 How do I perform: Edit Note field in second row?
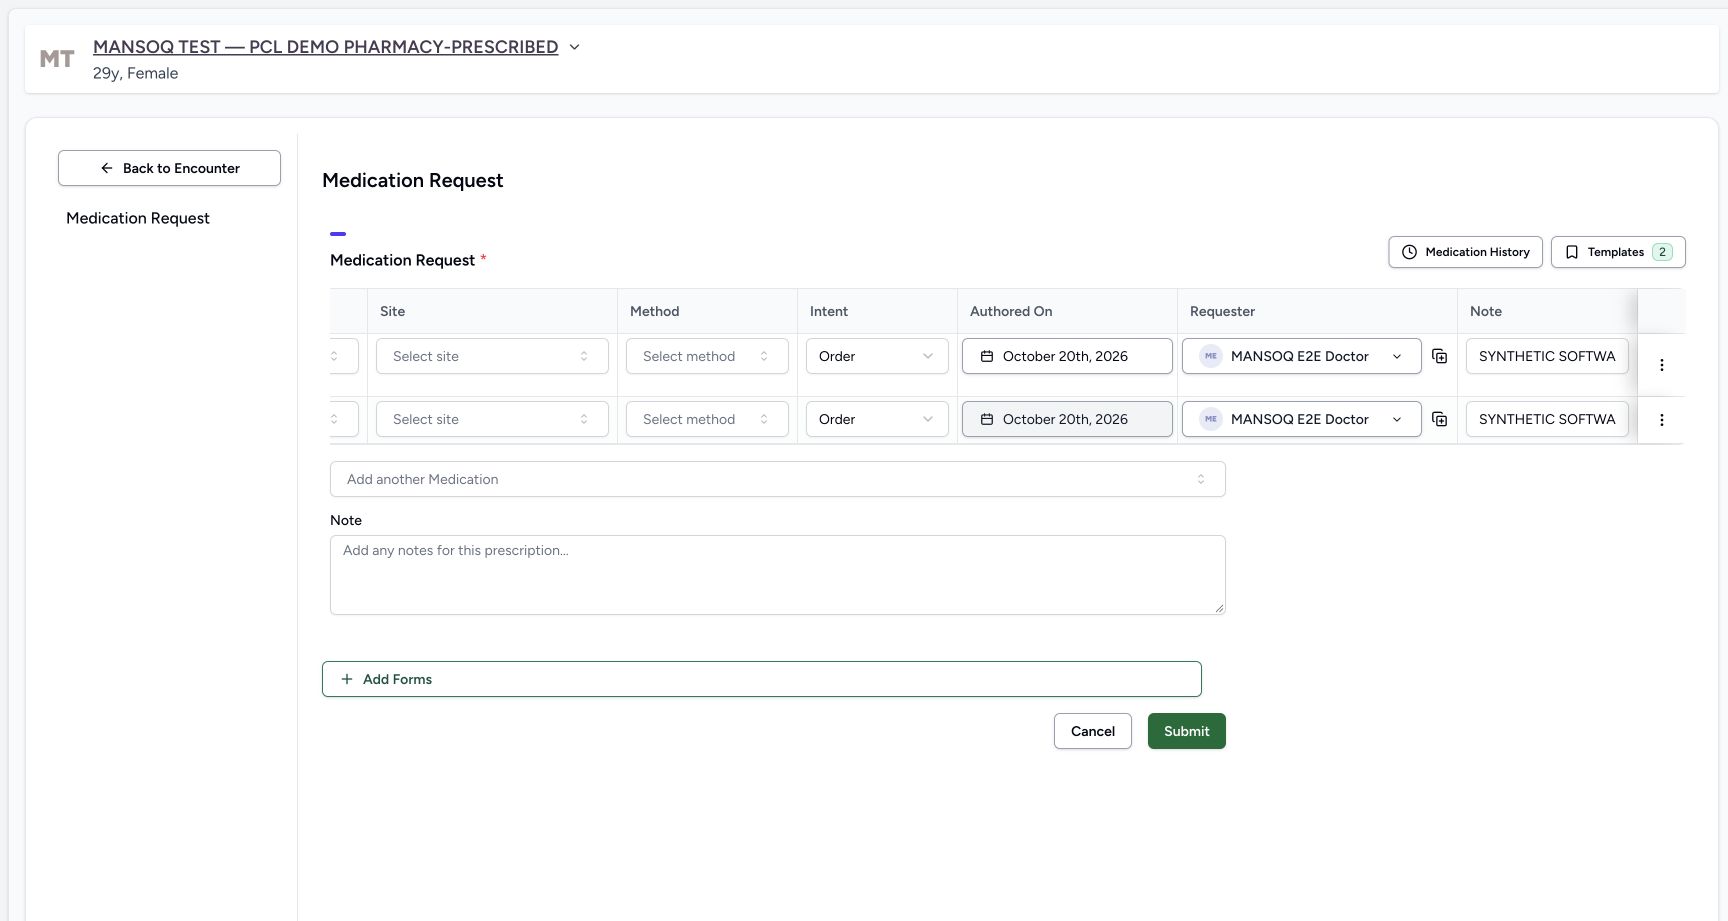[x=1547, y=419]
